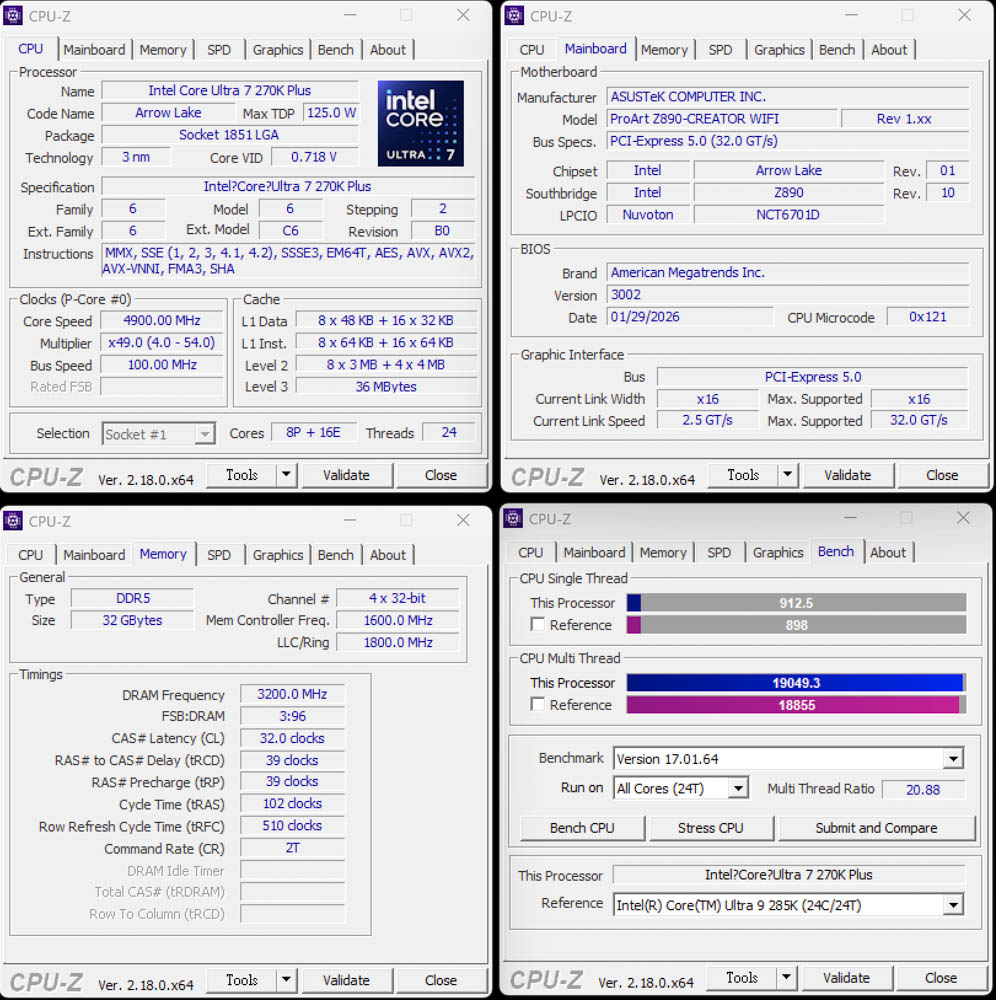Open the Benchmark version dropdown
This screenshot has height=1000, width=996.
point(952,759)
